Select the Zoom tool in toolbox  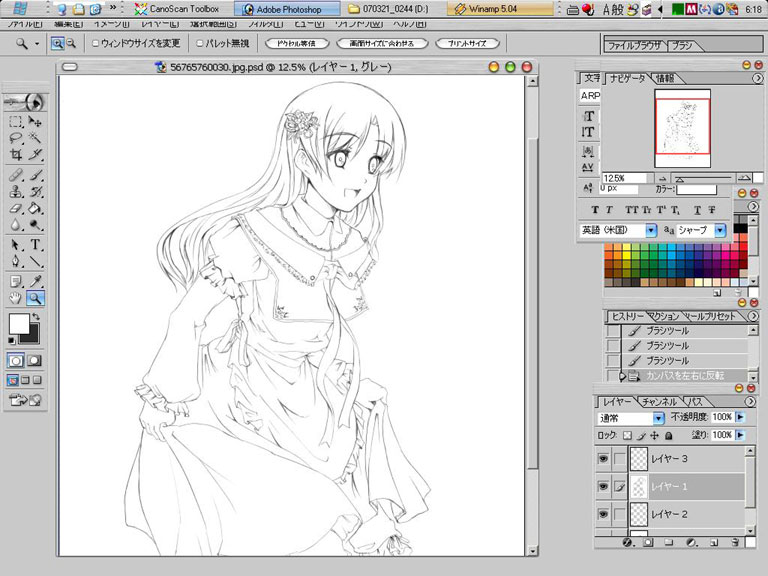(x=35, y=297)
